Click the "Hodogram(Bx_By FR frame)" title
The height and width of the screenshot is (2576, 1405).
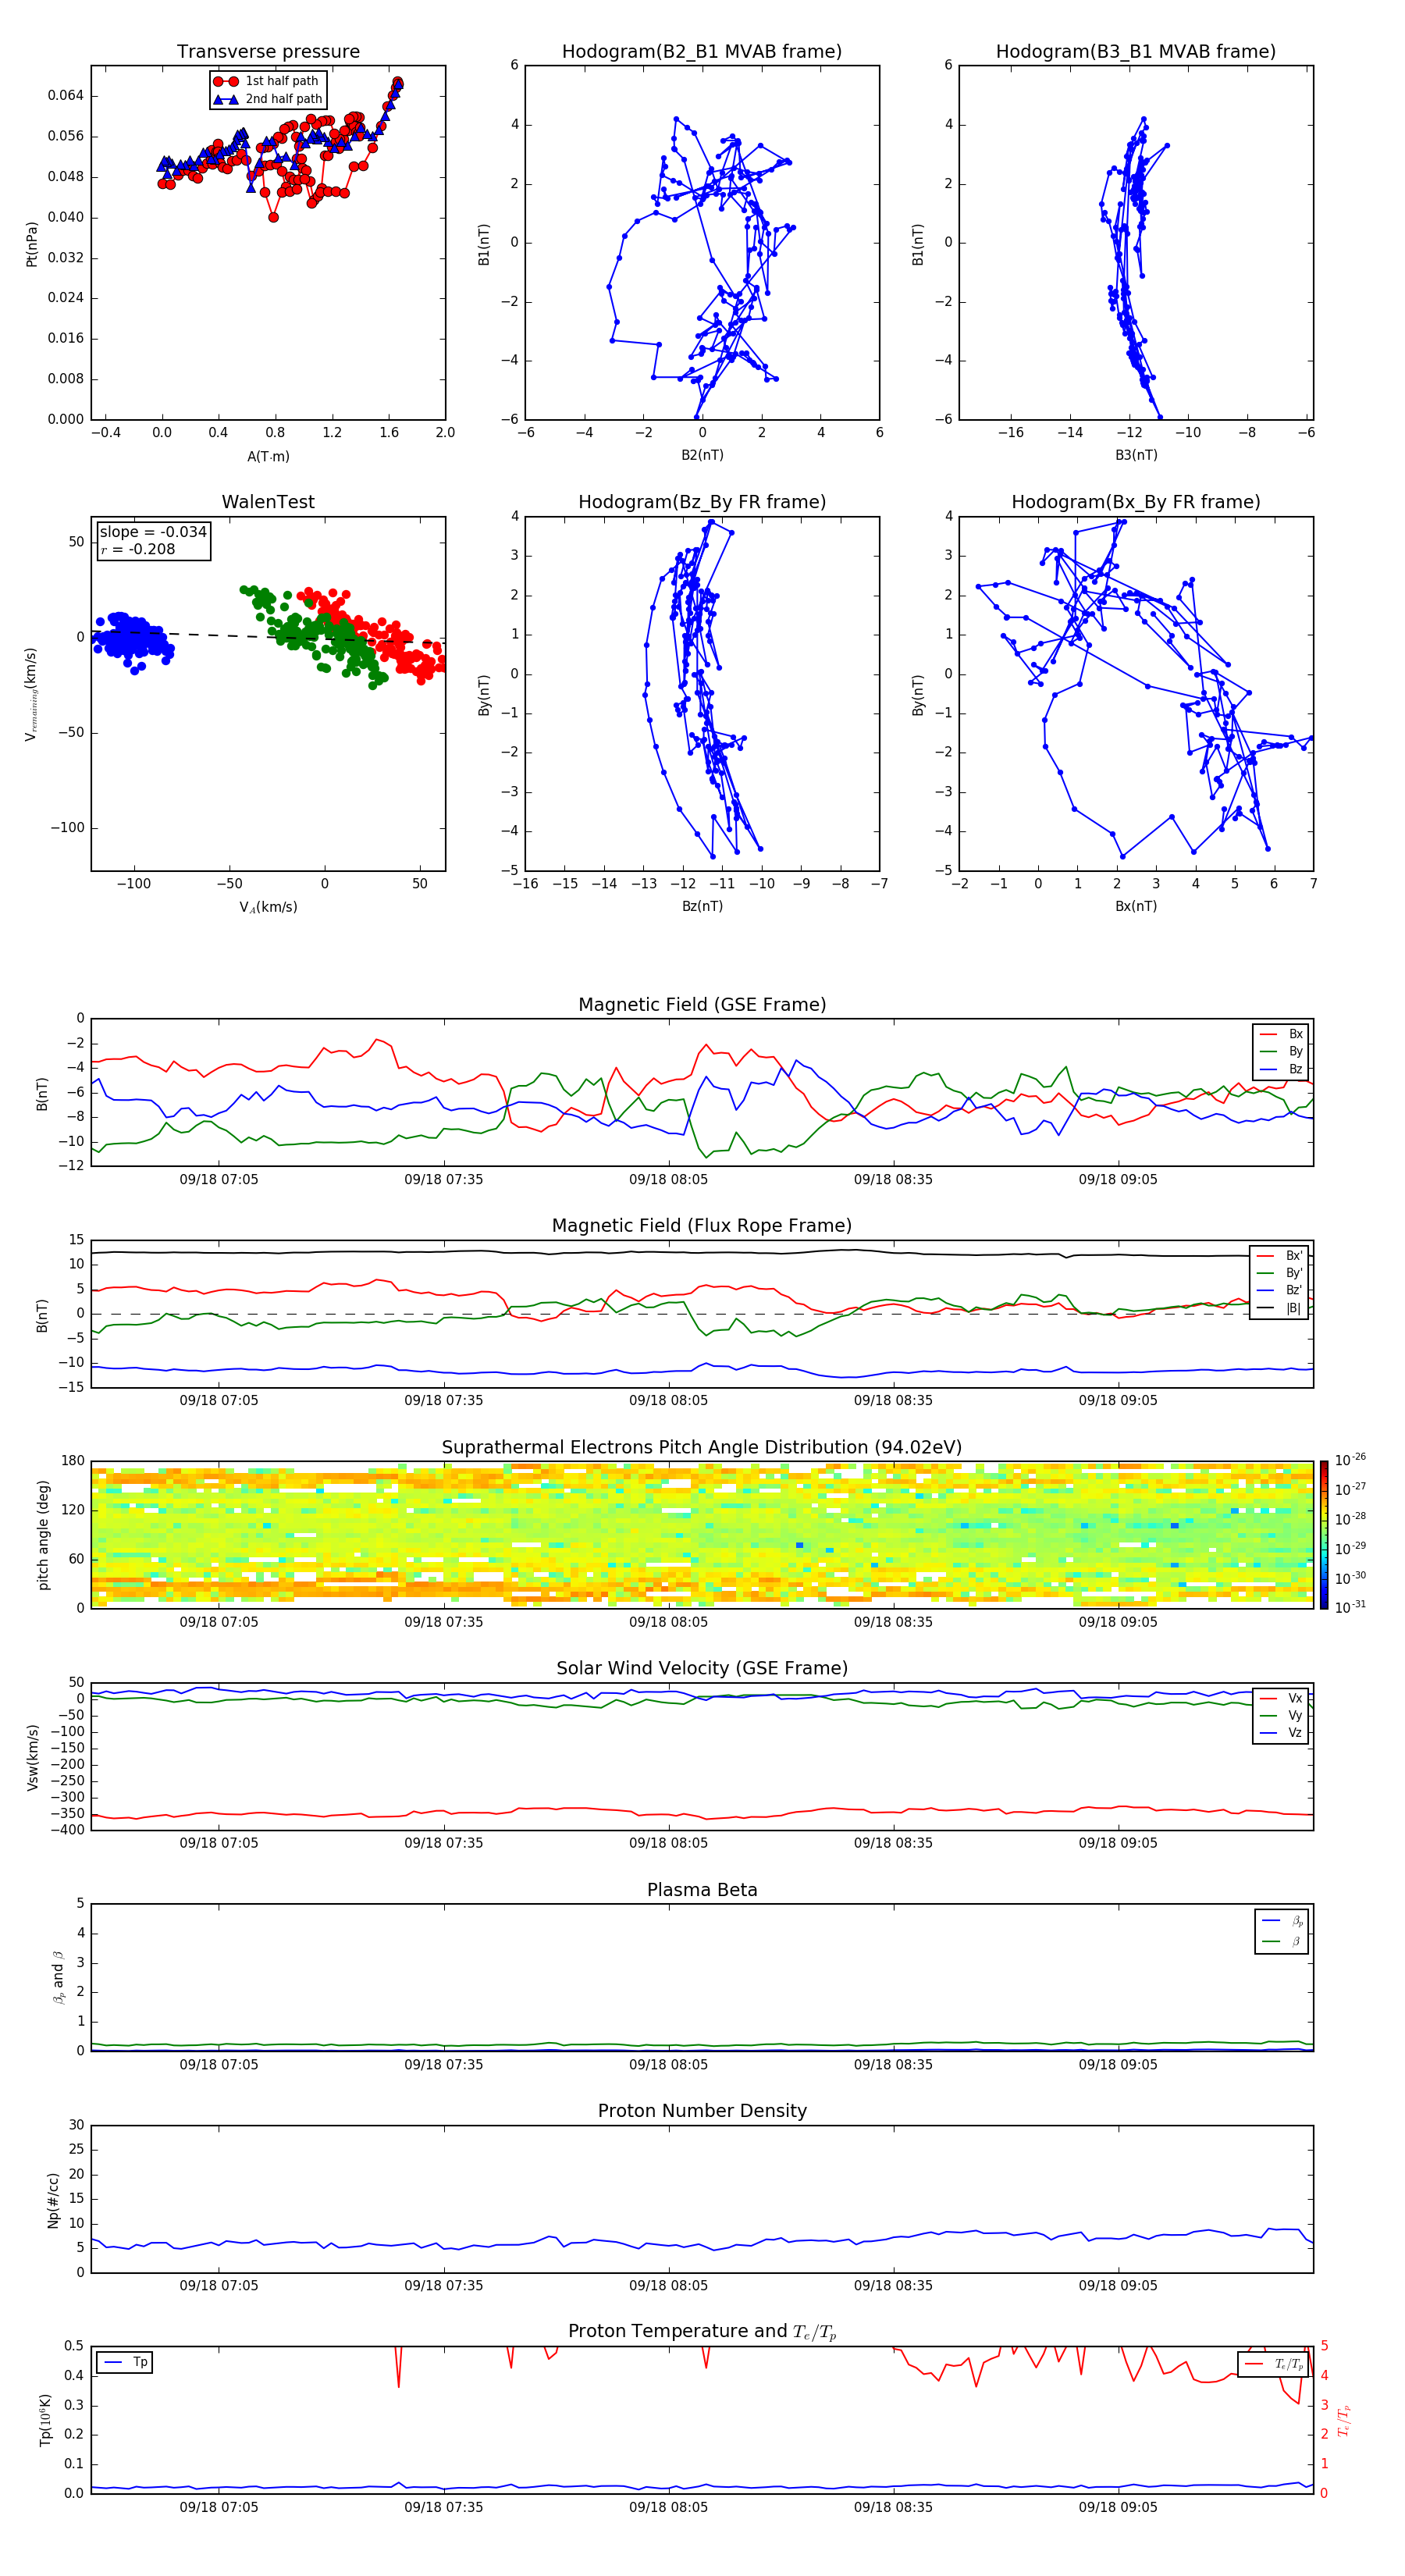pyautogui.click(x=1136, y=502)
